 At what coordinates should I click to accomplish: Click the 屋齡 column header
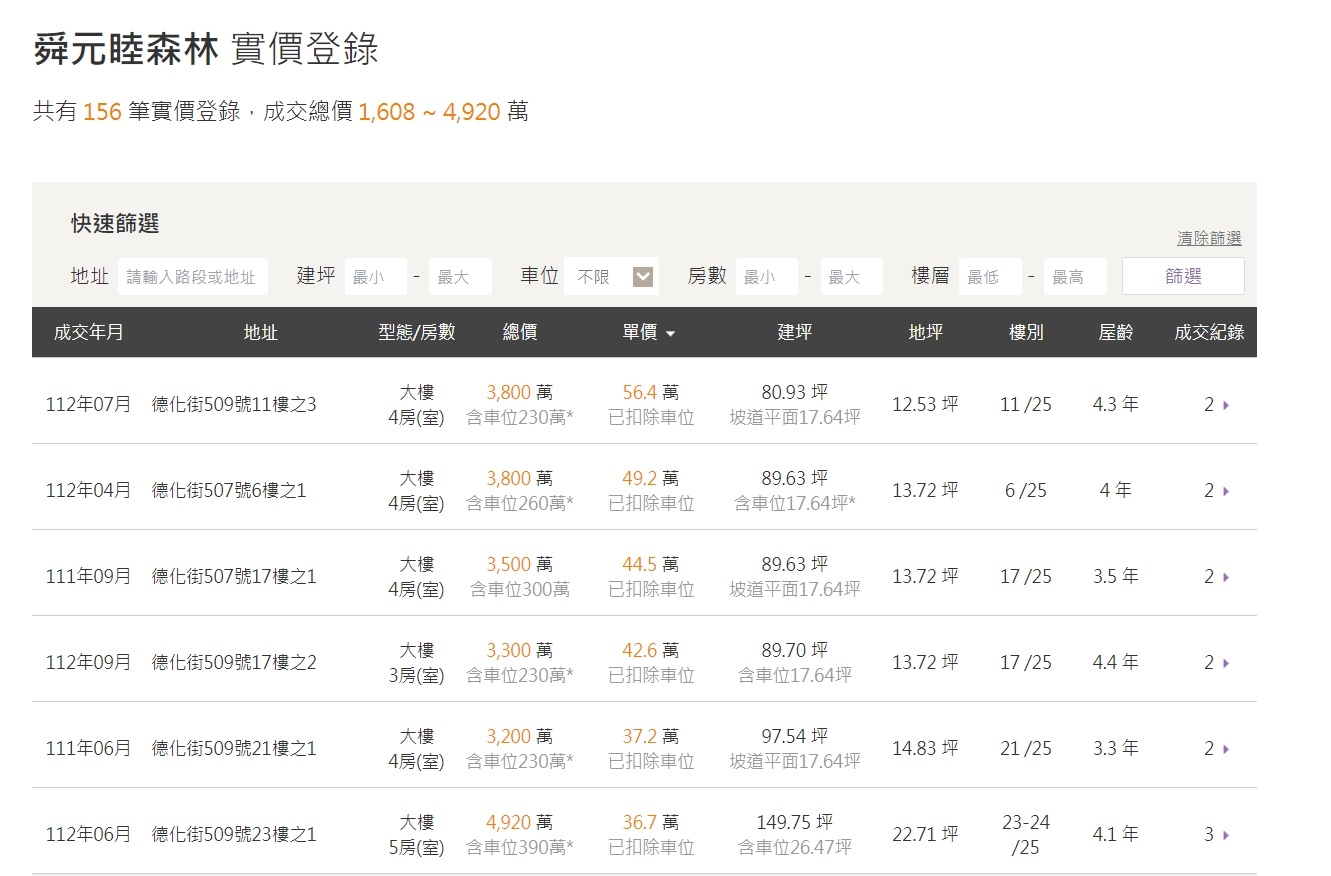[1113, 333]
